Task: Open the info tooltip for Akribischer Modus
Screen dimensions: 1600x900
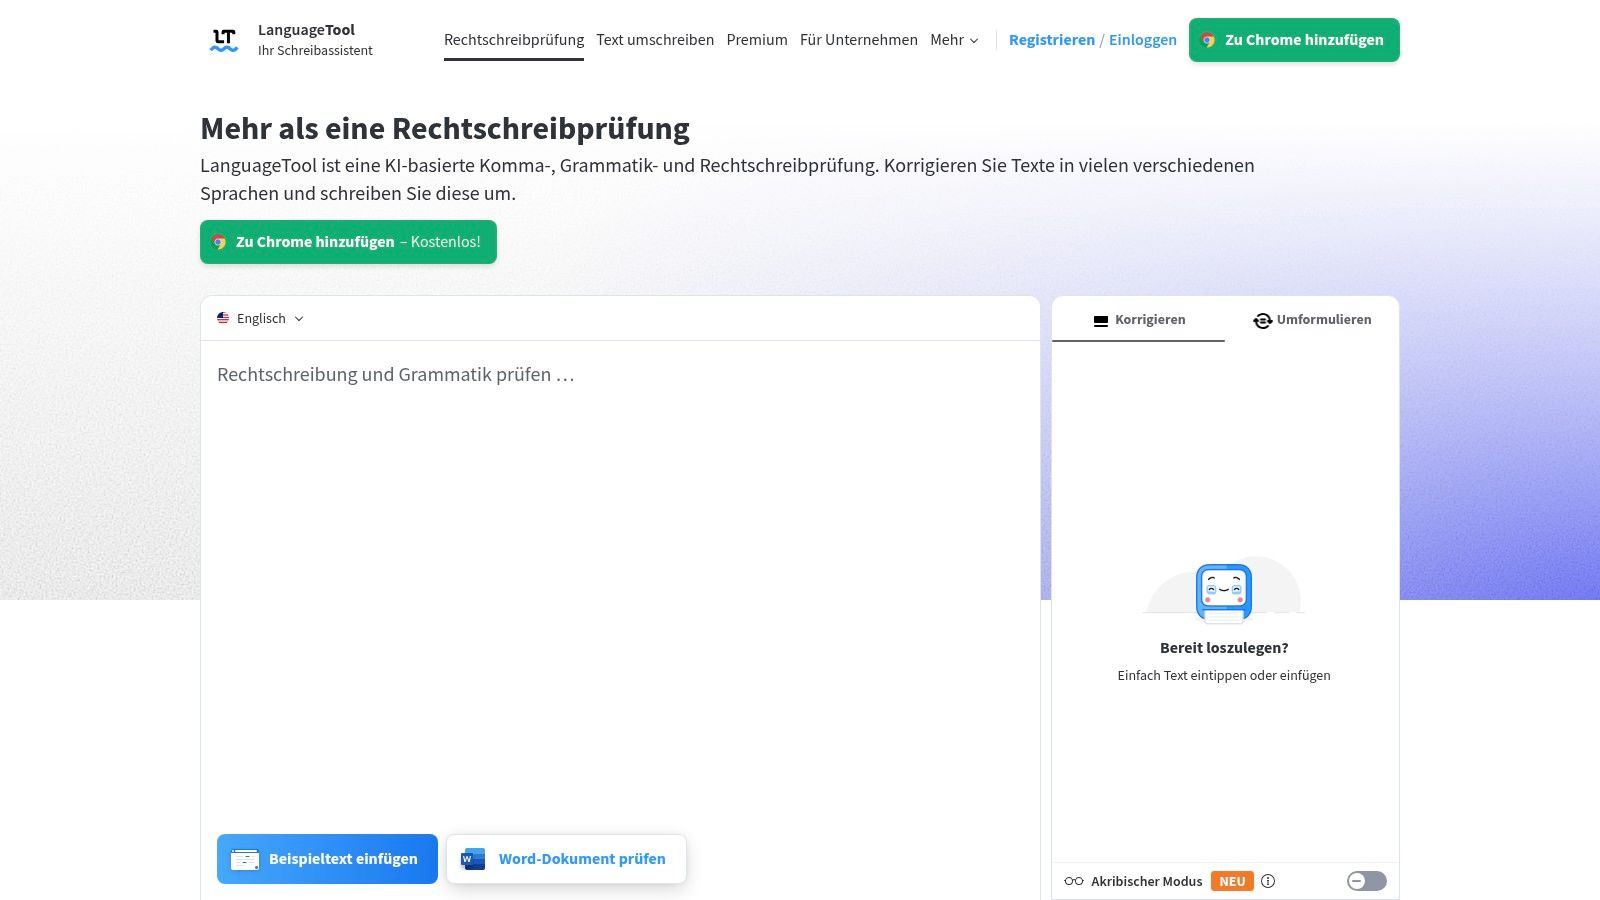Action: (x=1268, y=881)
